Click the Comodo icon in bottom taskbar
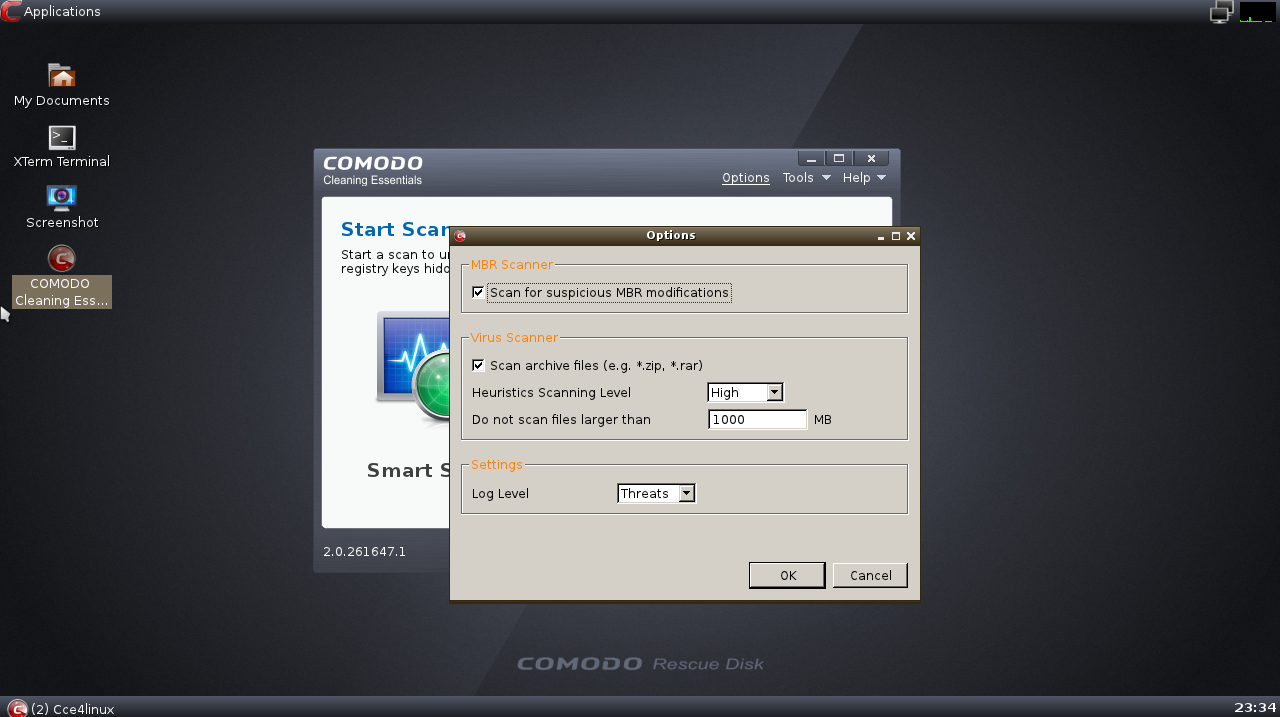 click(x=17, y=708)
